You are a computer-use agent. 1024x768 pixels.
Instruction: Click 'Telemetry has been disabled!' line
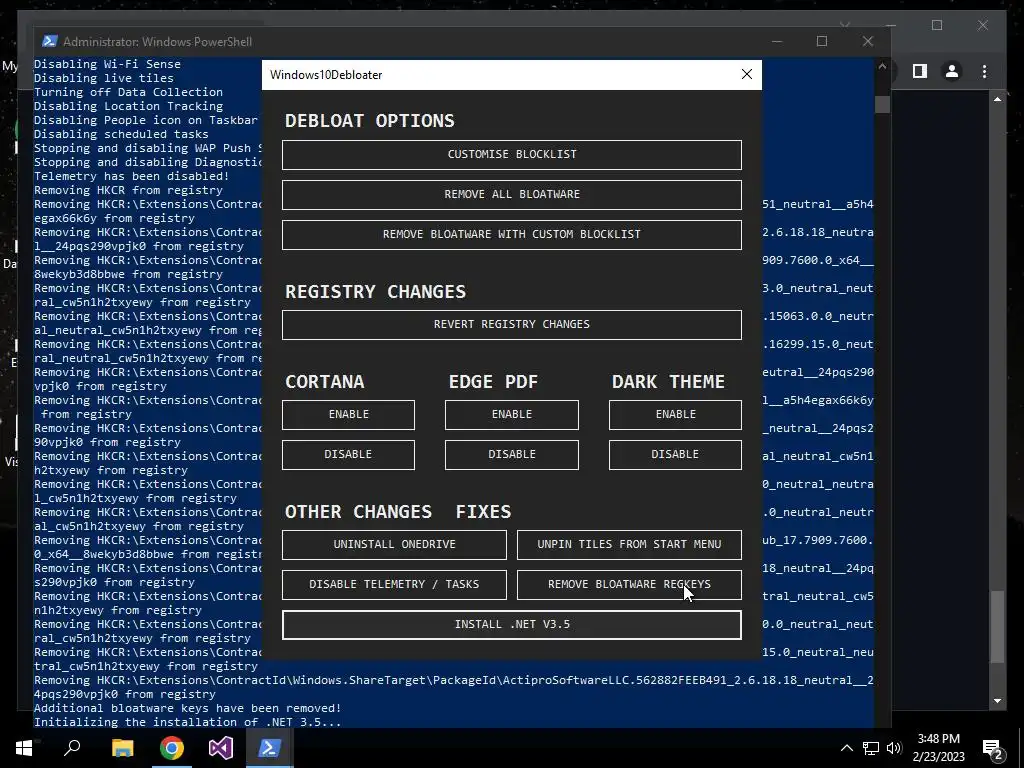(x=131, y=176)
